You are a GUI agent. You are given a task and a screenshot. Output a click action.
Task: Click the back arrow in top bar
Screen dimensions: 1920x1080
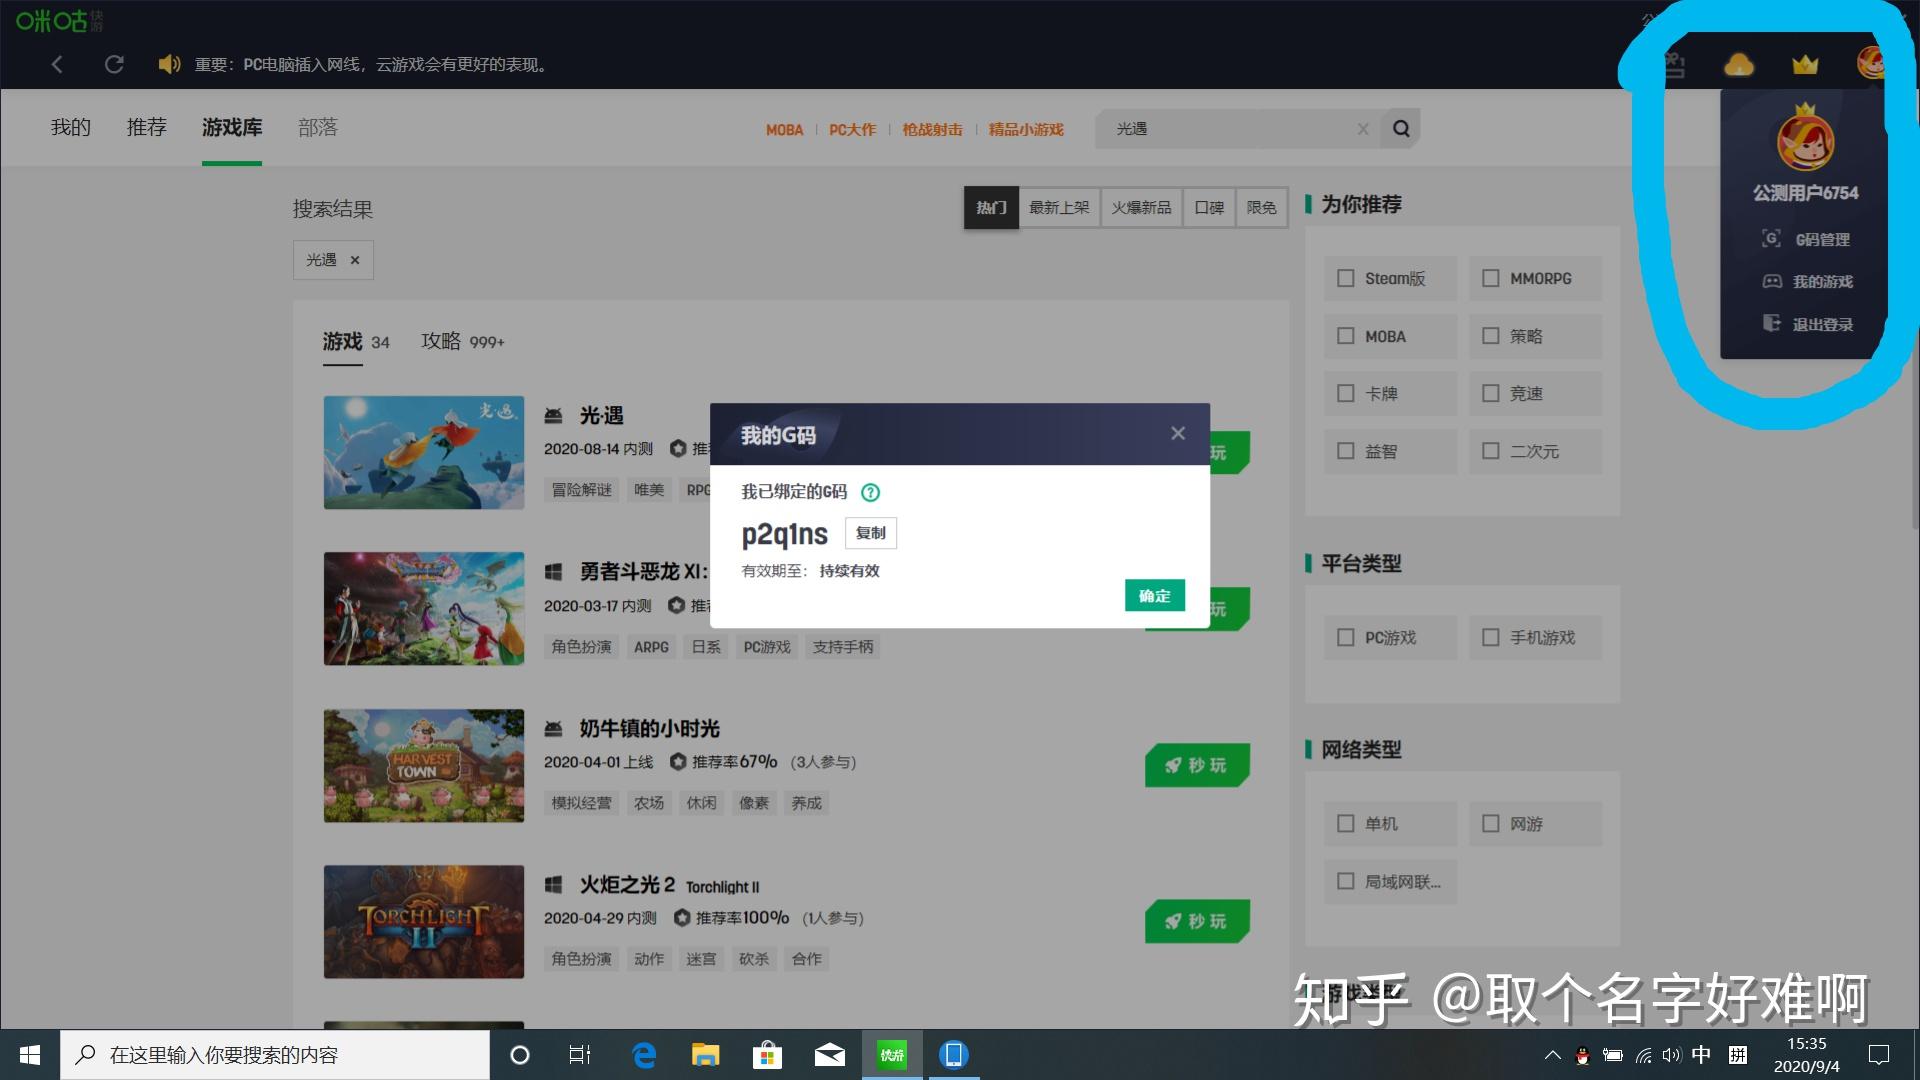click(57, 64)
